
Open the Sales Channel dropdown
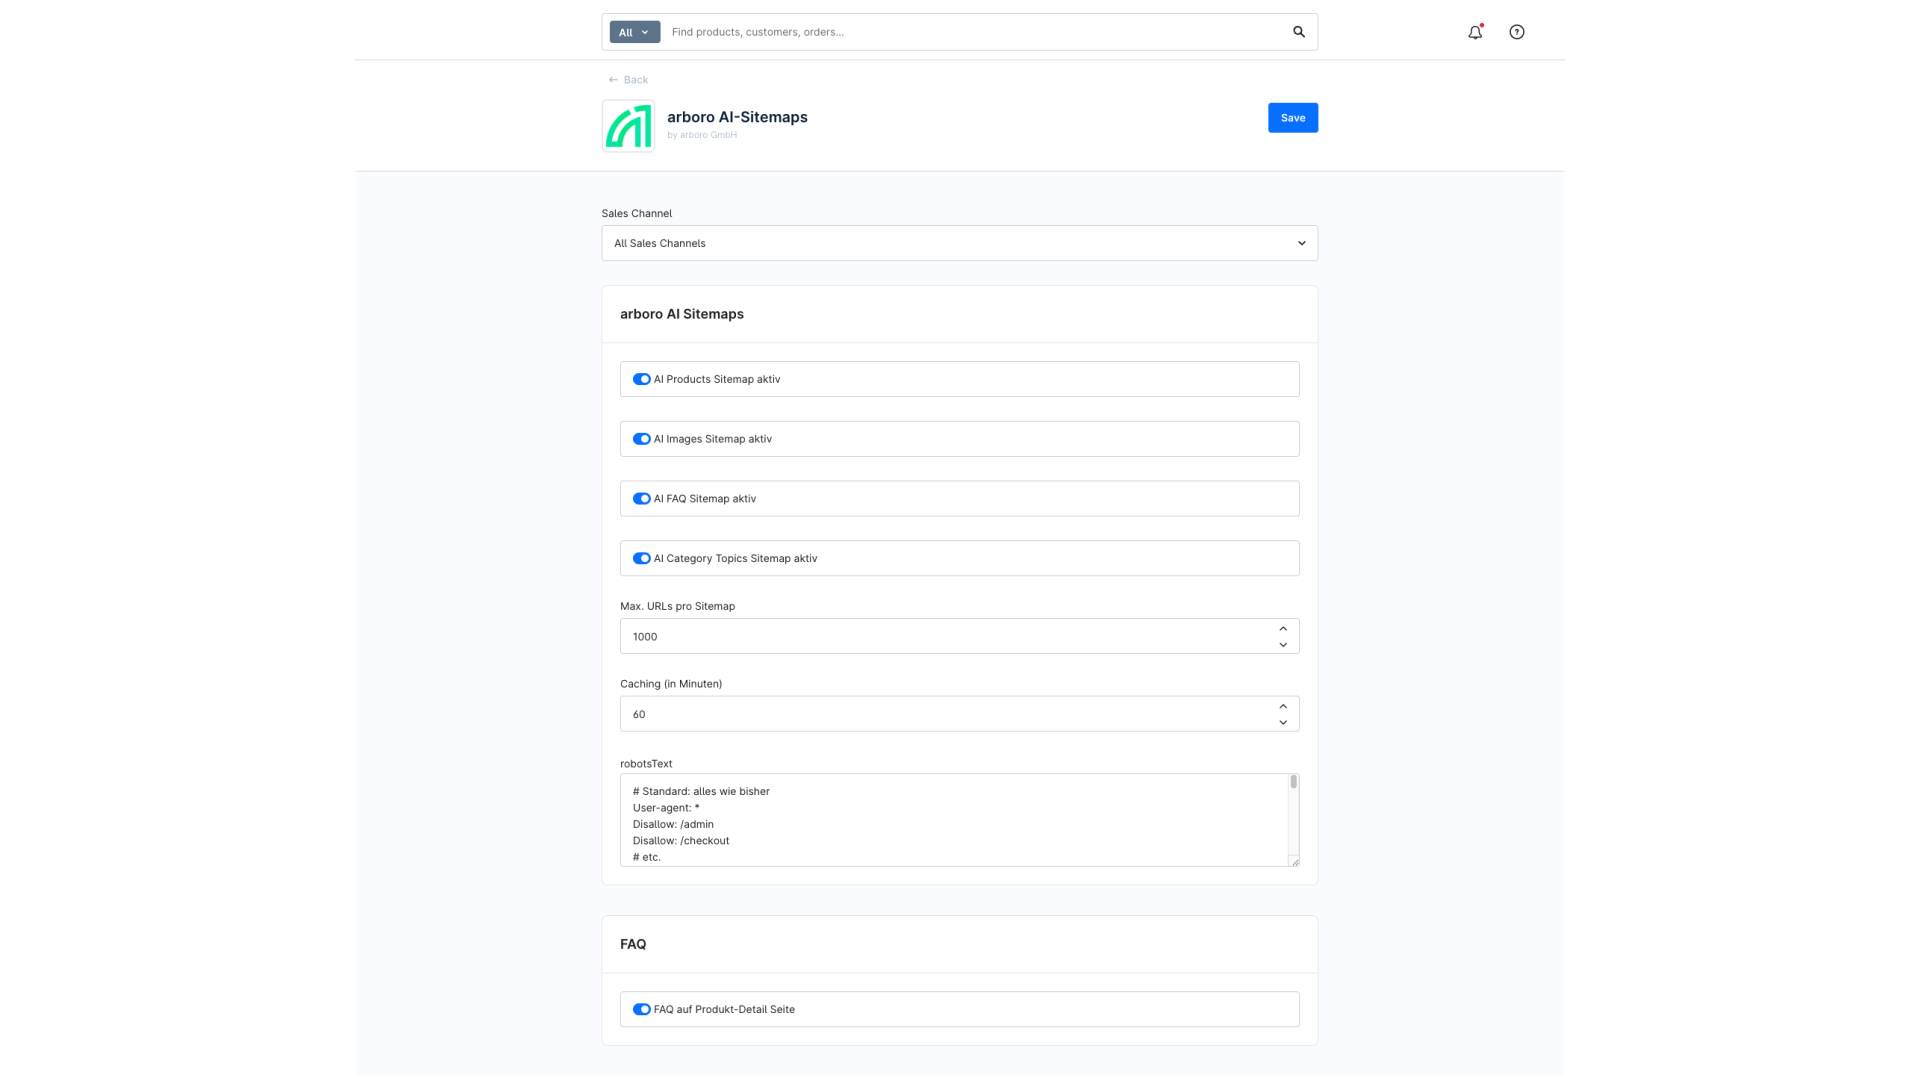click(958, 243)
